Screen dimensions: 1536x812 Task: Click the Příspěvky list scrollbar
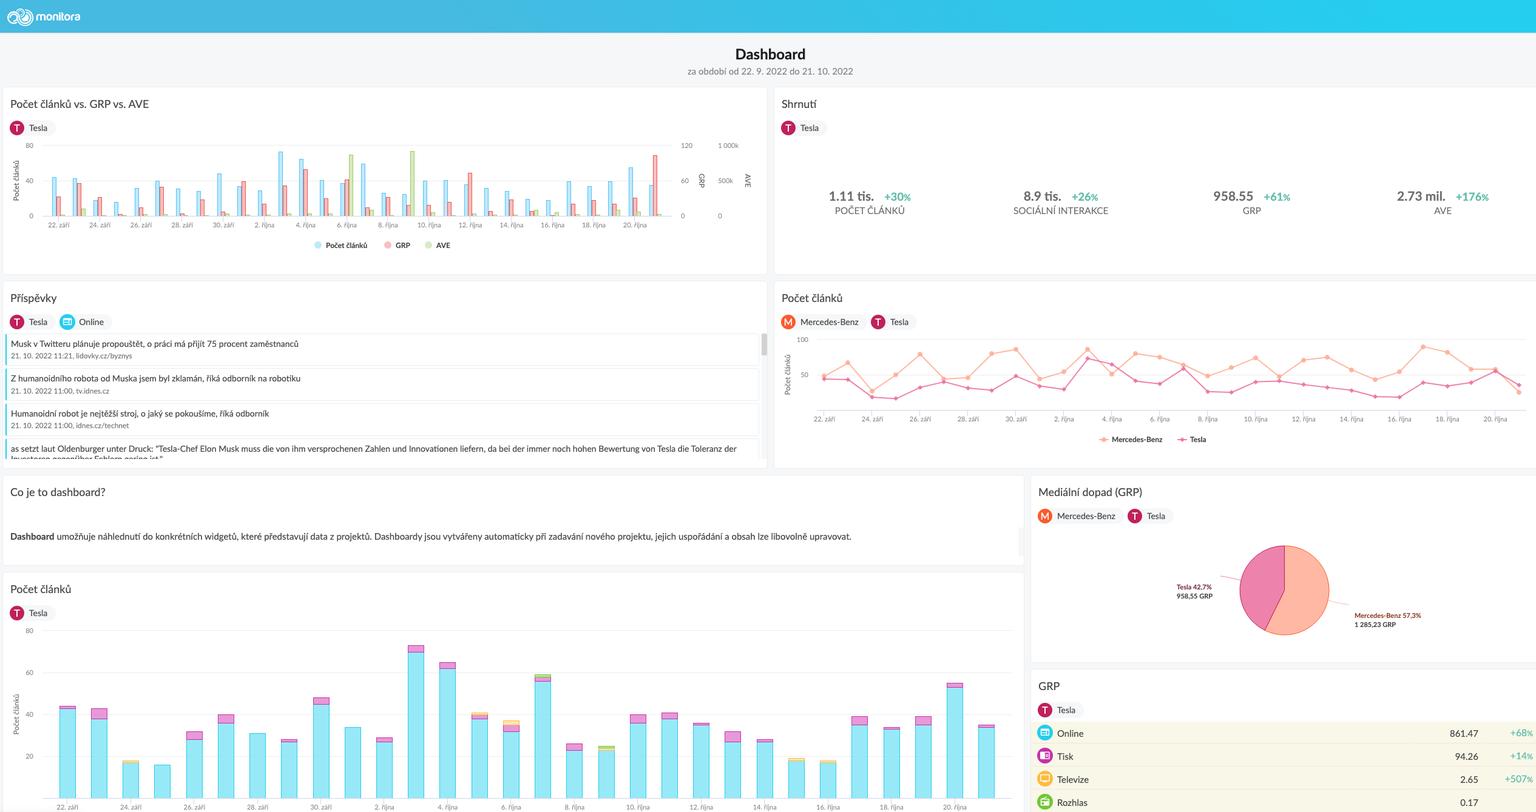pyautogui.click(x=764, y=345)
